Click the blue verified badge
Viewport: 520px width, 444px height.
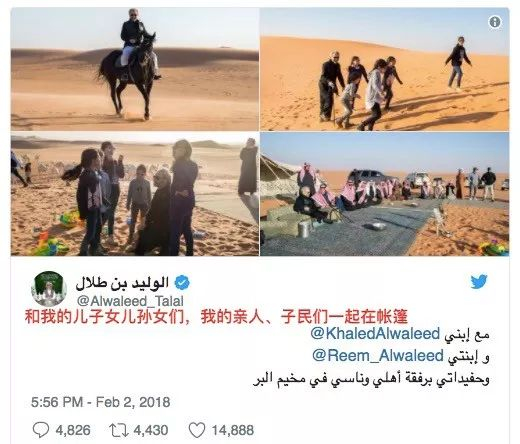tap(182, 283)
